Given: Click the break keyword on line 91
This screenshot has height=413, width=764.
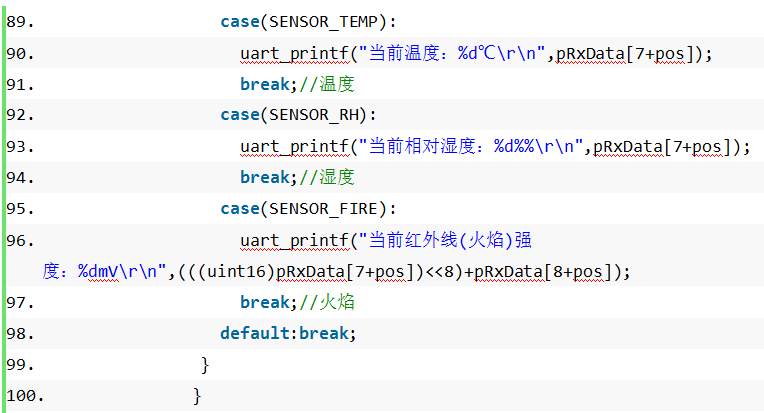Looking at the screenshot, I should [265, 84].
